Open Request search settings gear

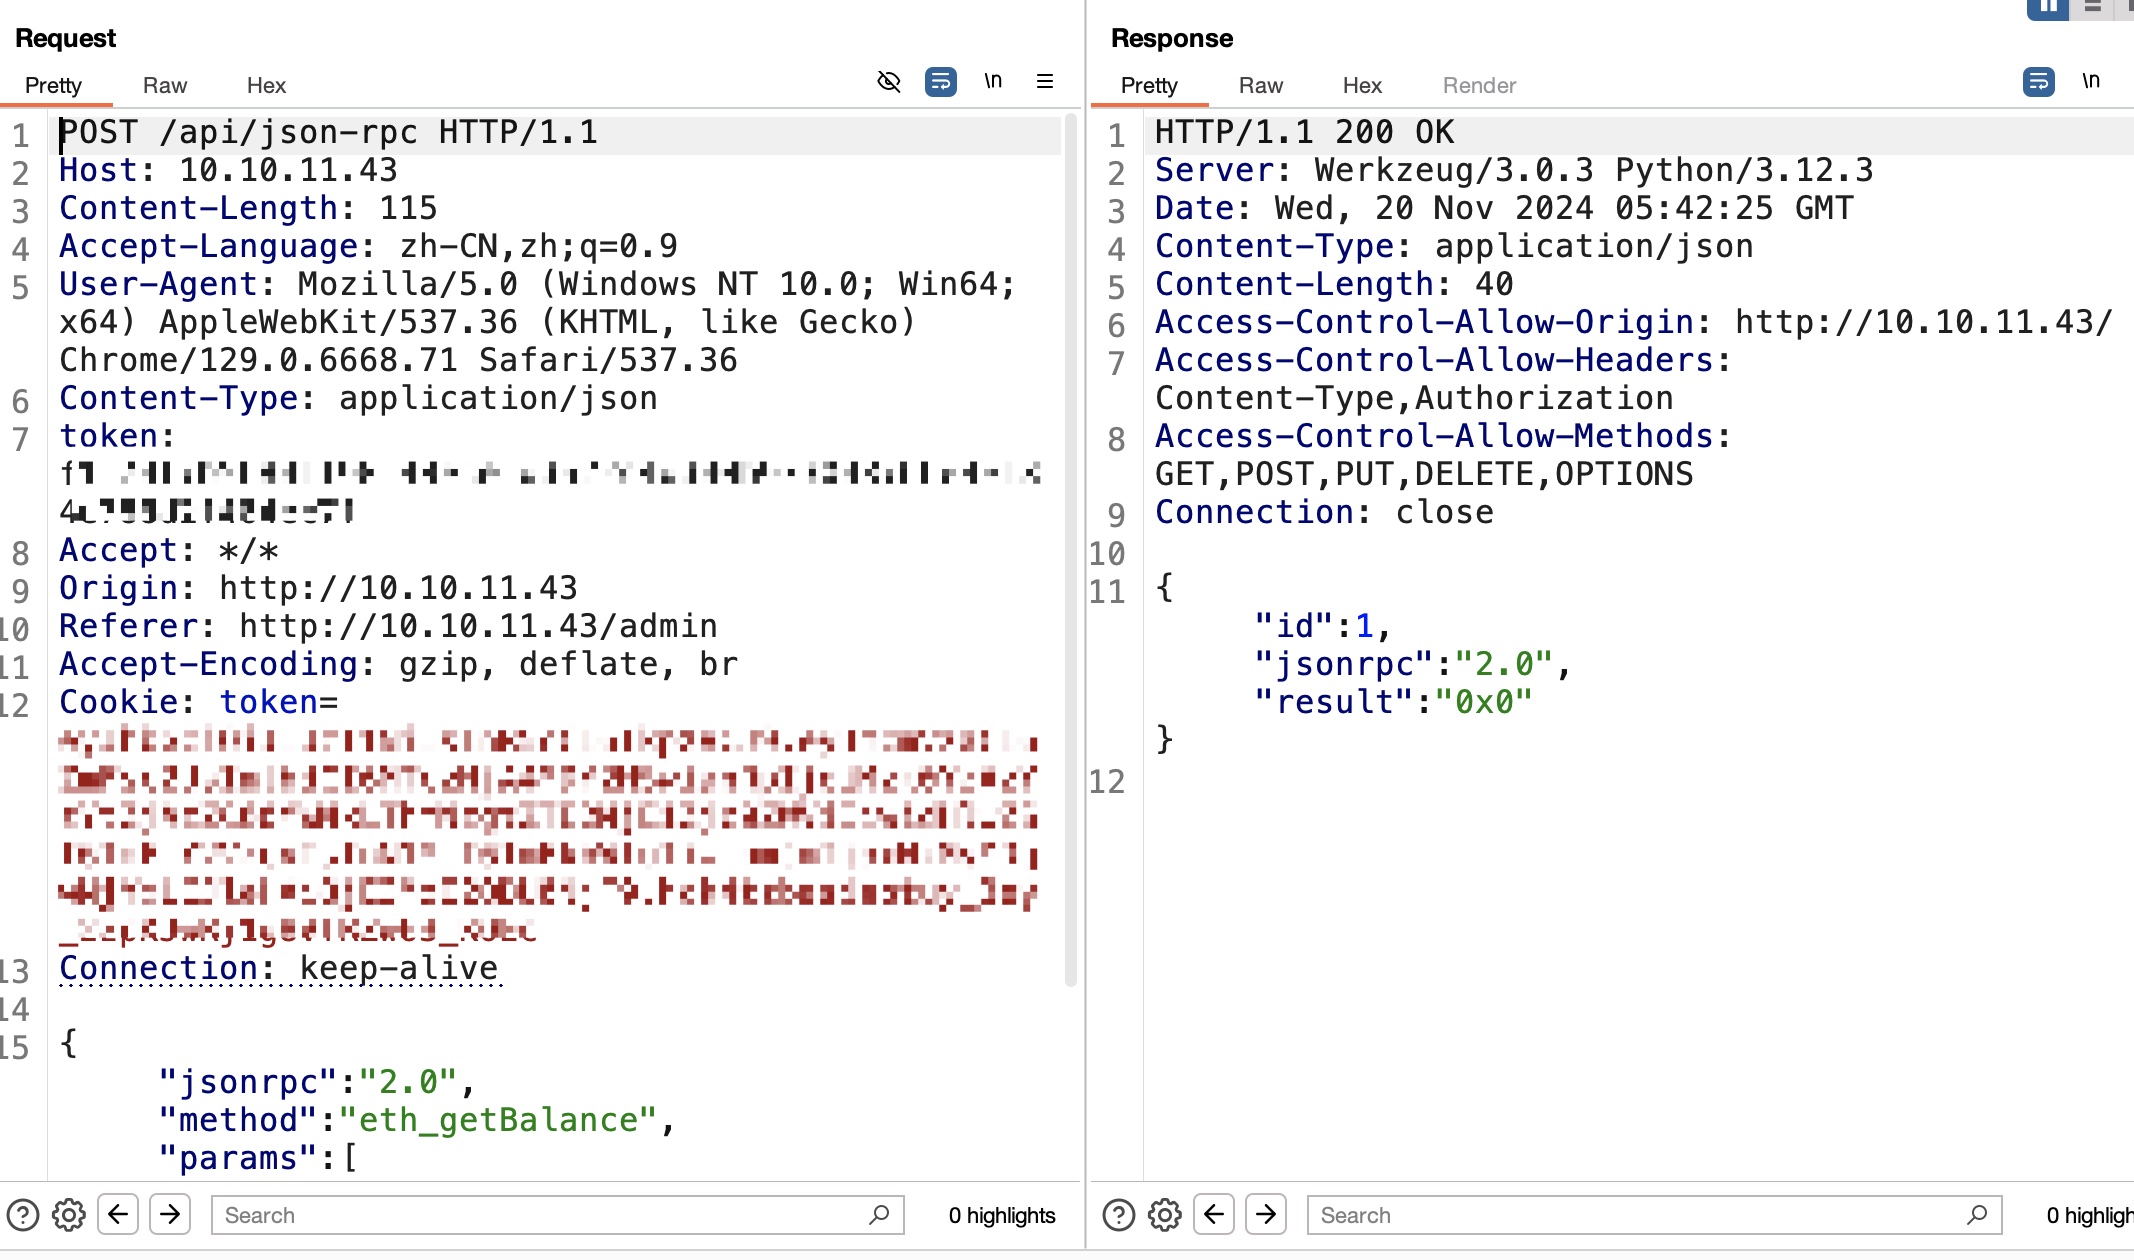point(69,1215)
